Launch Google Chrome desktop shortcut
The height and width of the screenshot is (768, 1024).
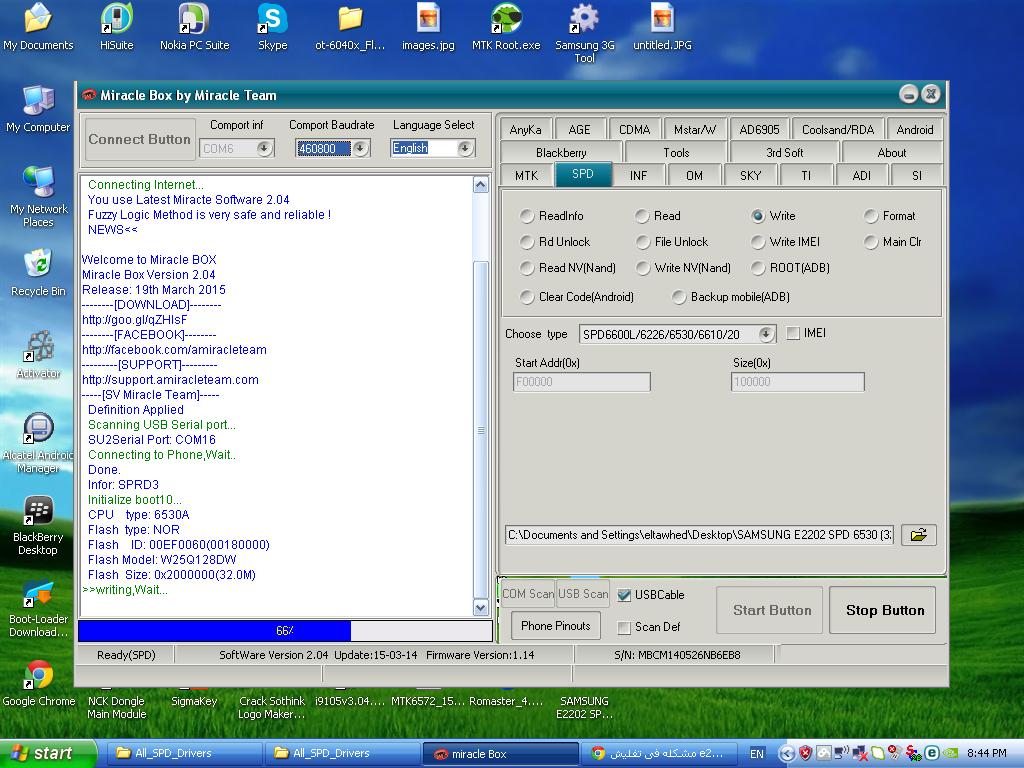(x=38, y=684)
